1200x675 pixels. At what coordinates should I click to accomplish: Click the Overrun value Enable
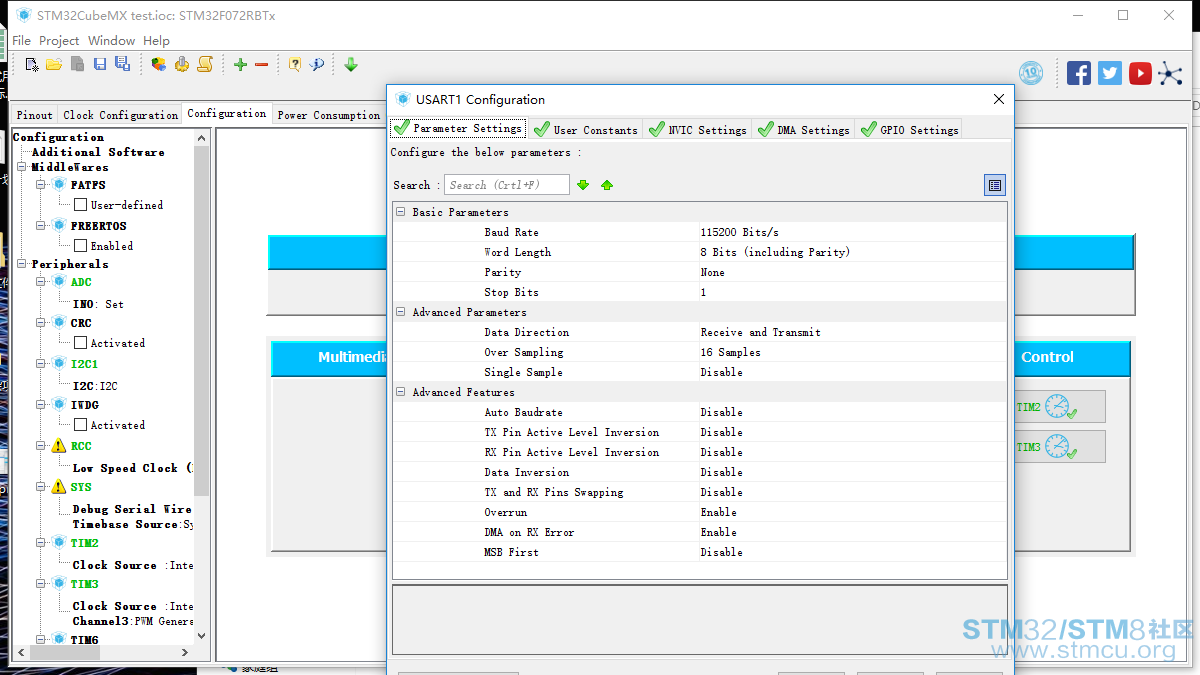tap(718, 512)
